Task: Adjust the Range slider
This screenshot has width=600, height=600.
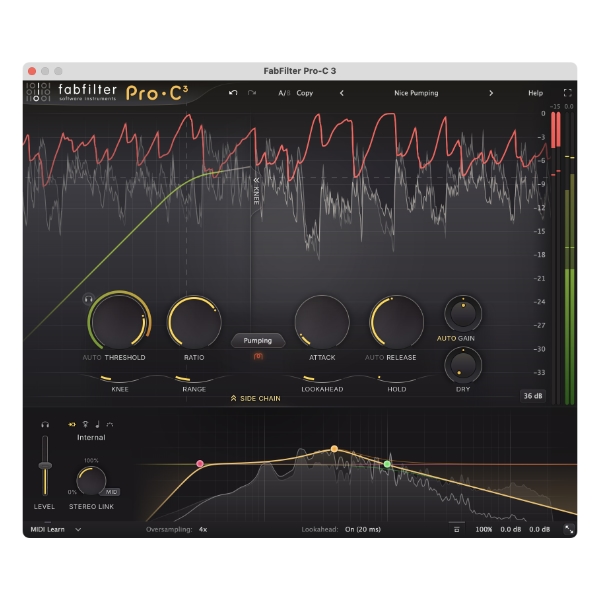Action: pyautogui.click(x=194, y=379)
